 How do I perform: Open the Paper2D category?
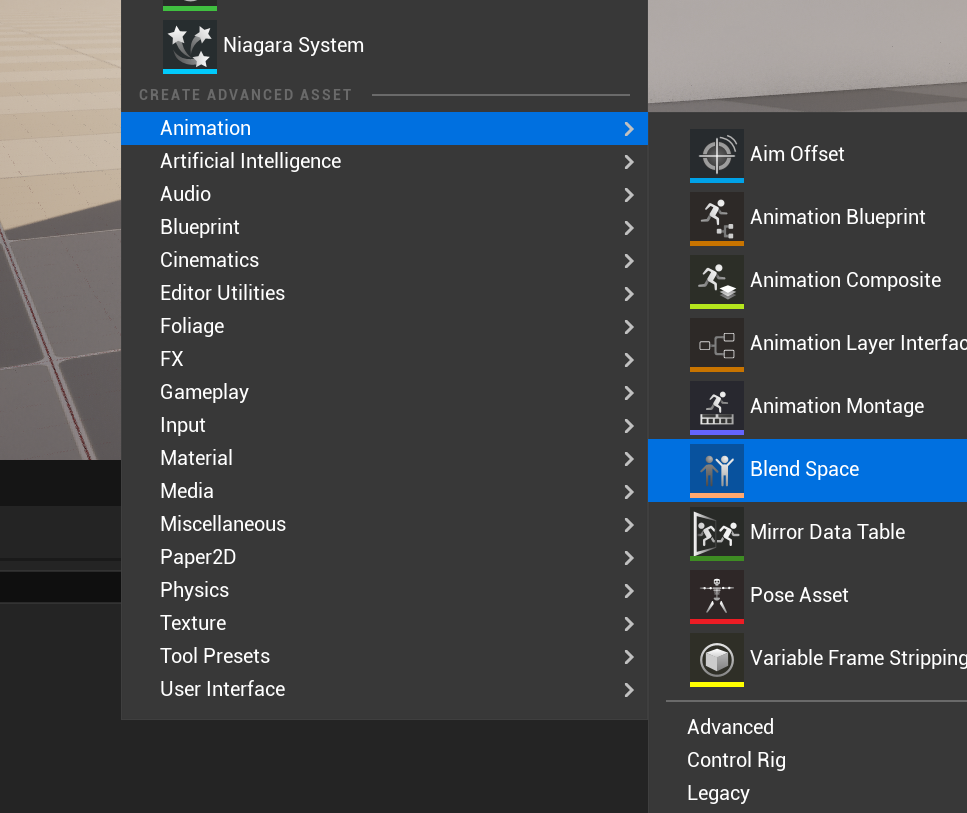384,558
